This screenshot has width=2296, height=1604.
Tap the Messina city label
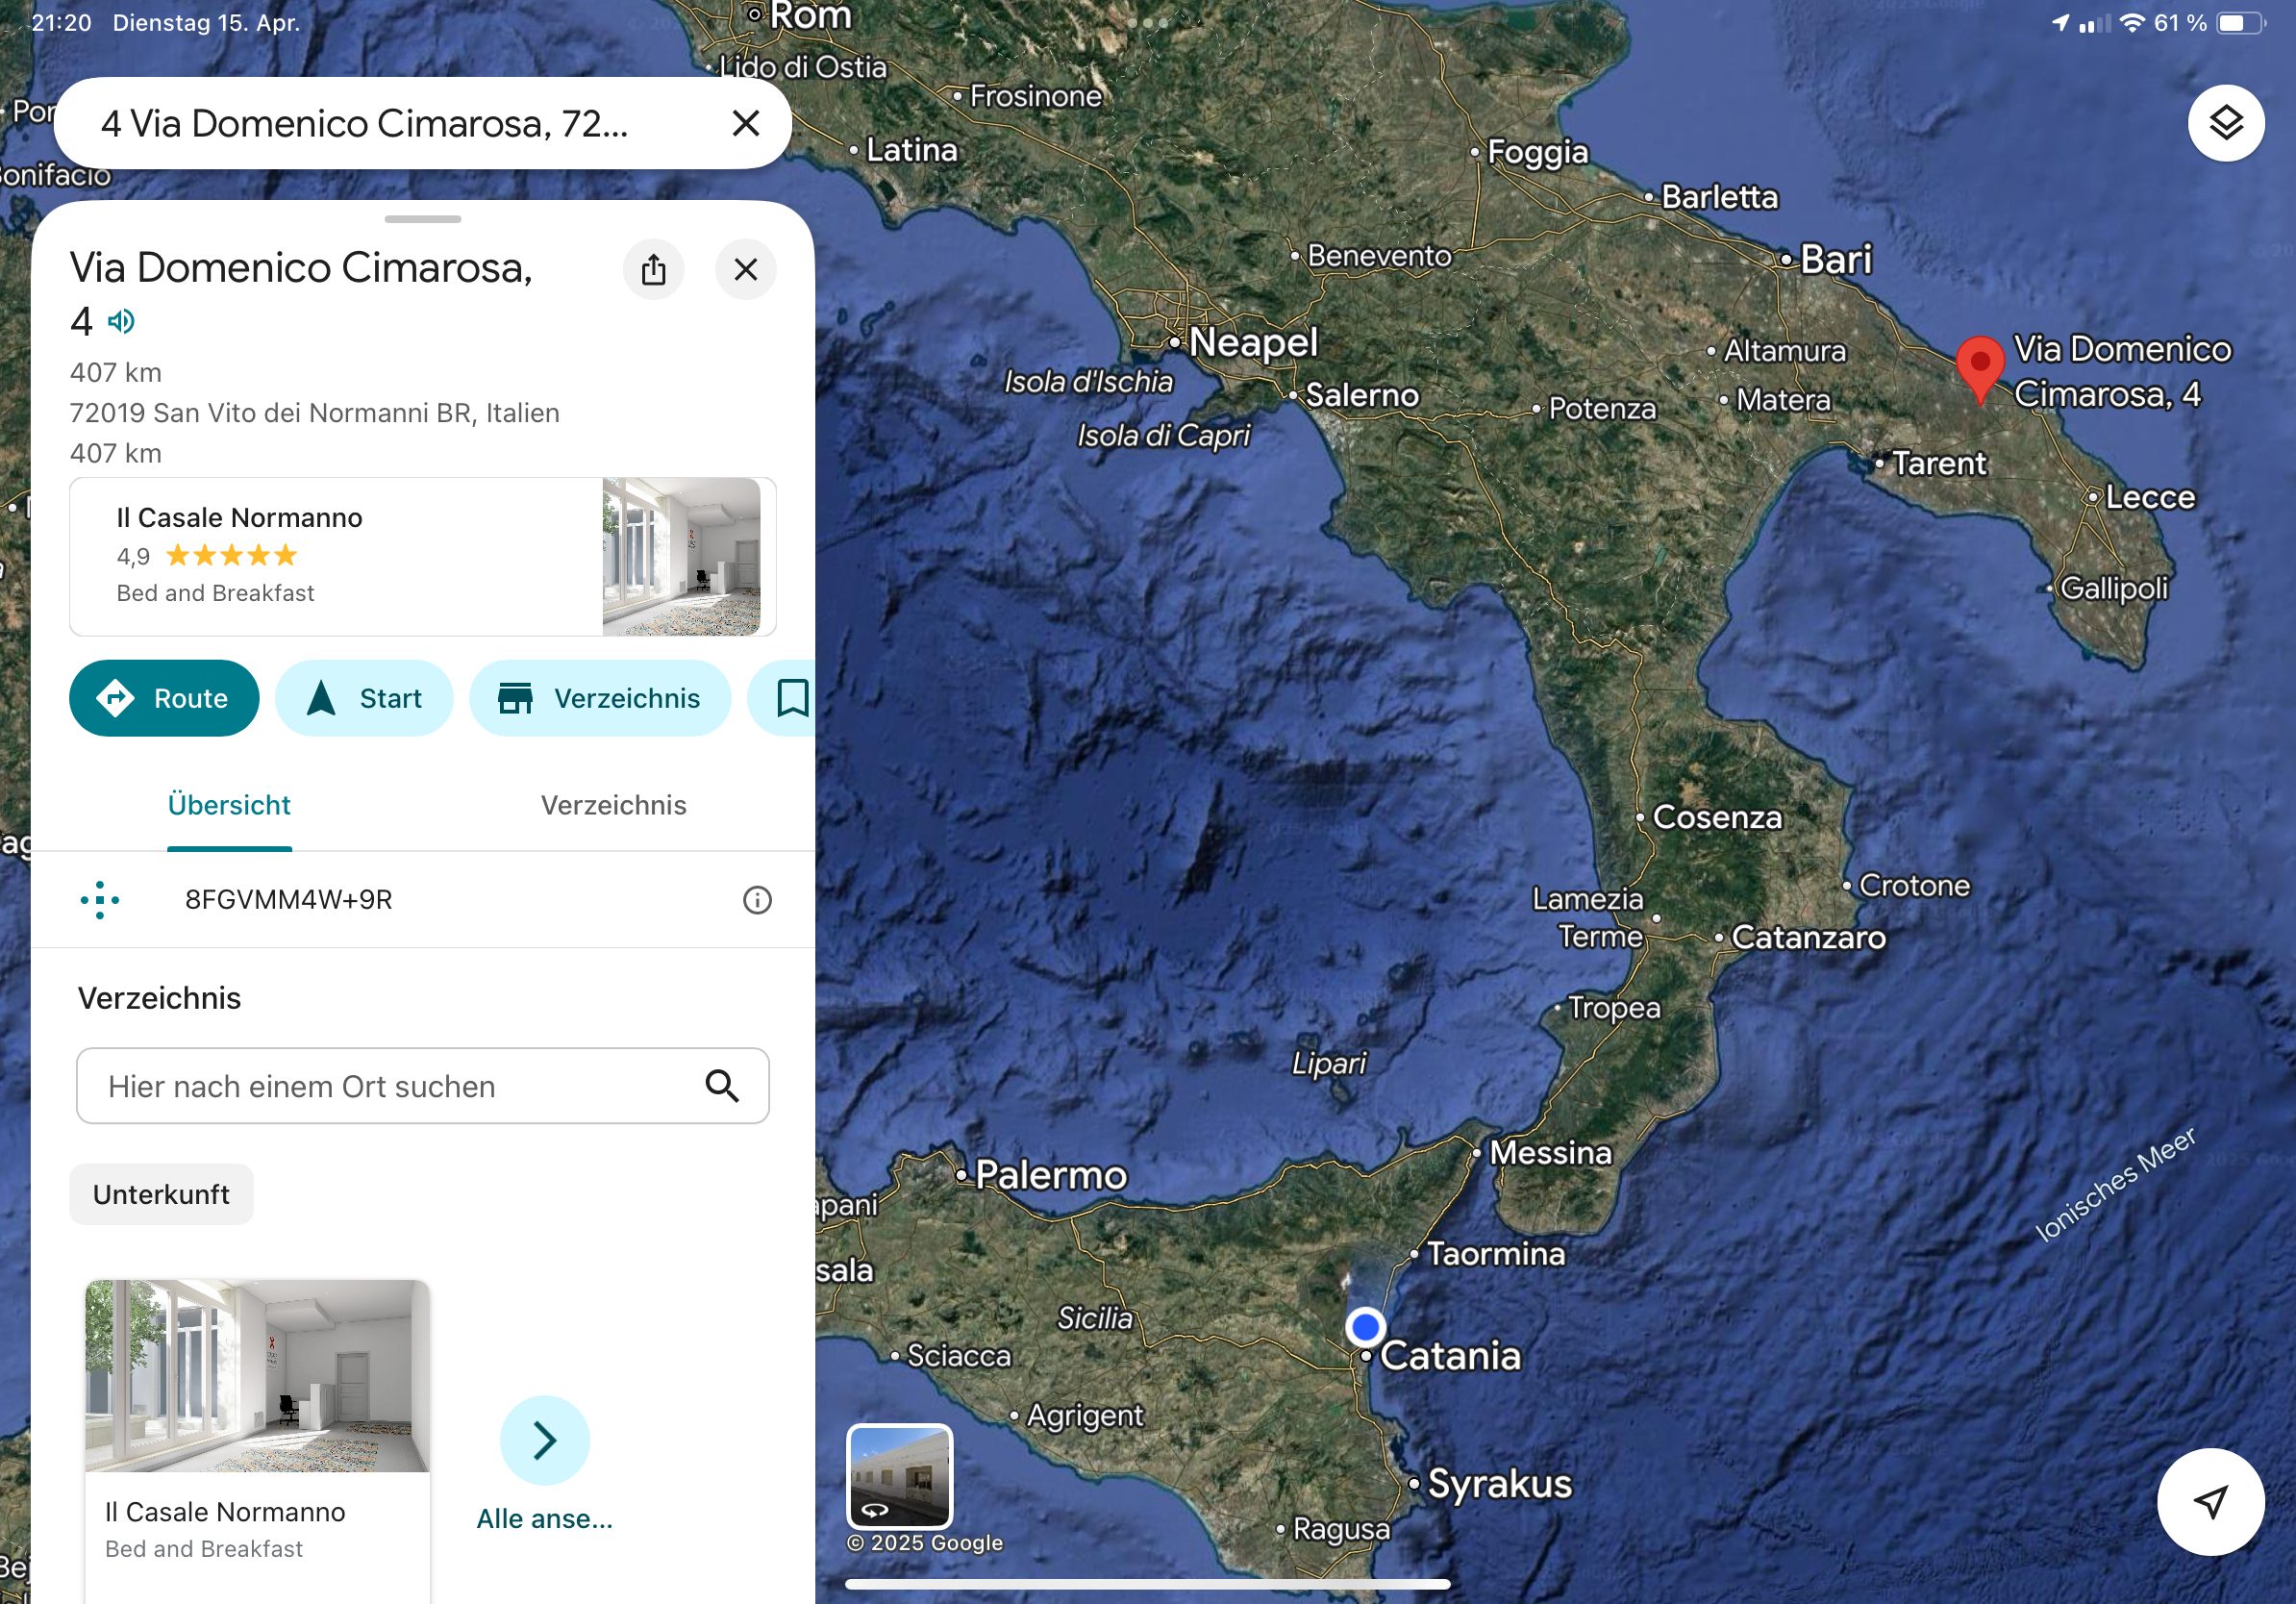click(1550, 1152)
